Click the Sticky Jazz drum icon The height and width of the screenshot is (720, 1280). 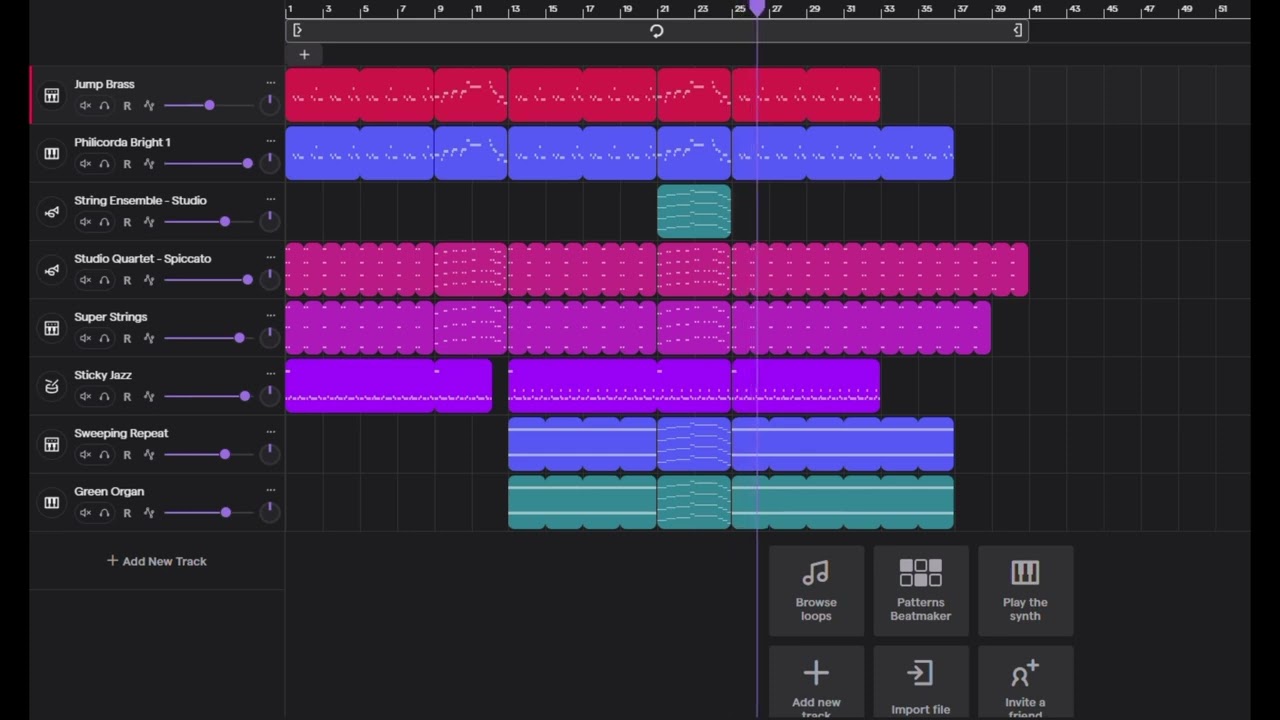click(x=51, y=386)
